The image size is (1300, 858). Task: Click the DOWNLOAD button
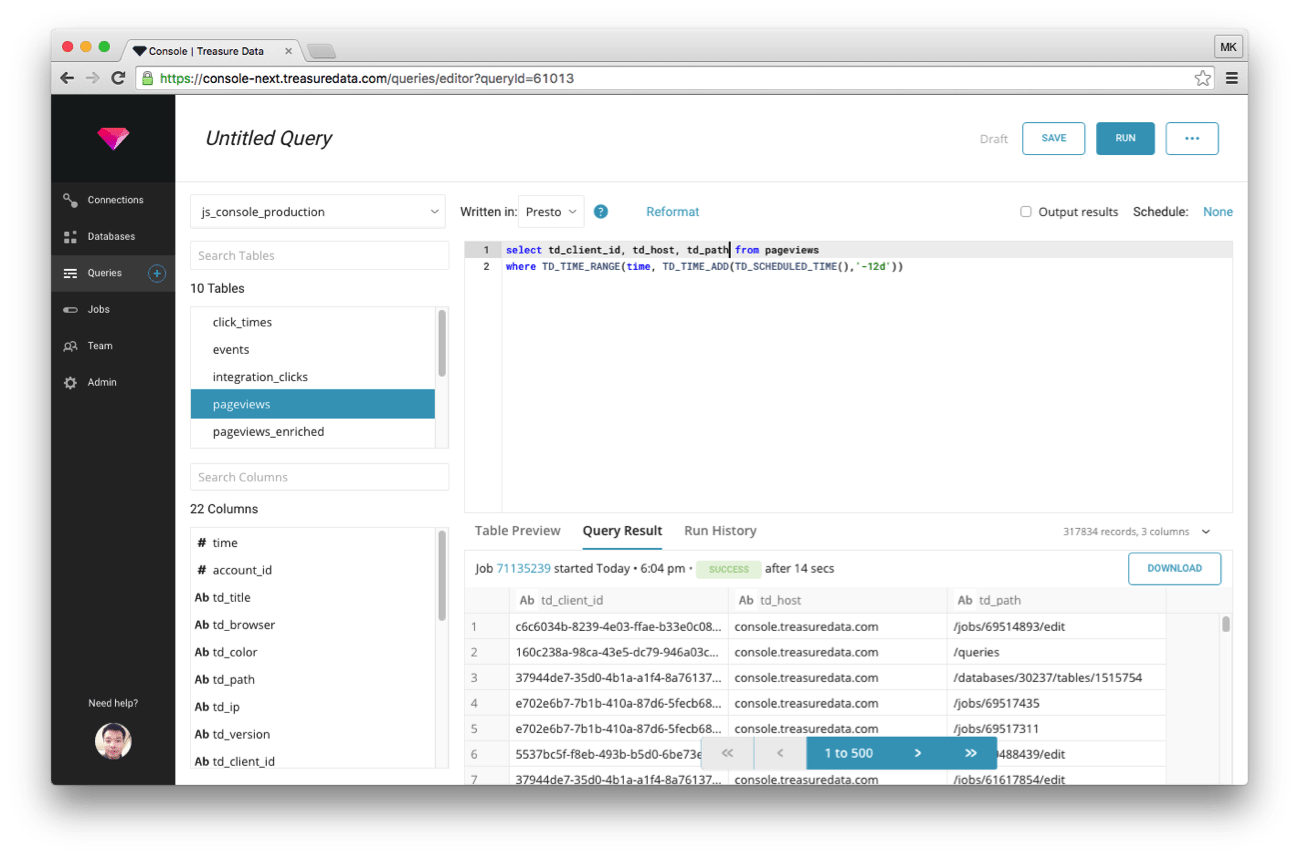tap(1175, 568)
